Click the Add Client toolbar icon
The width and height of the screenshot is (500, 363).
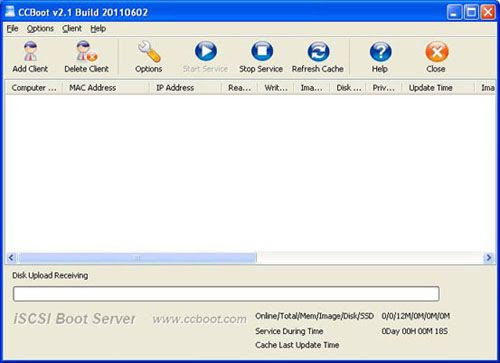[30, 52]
